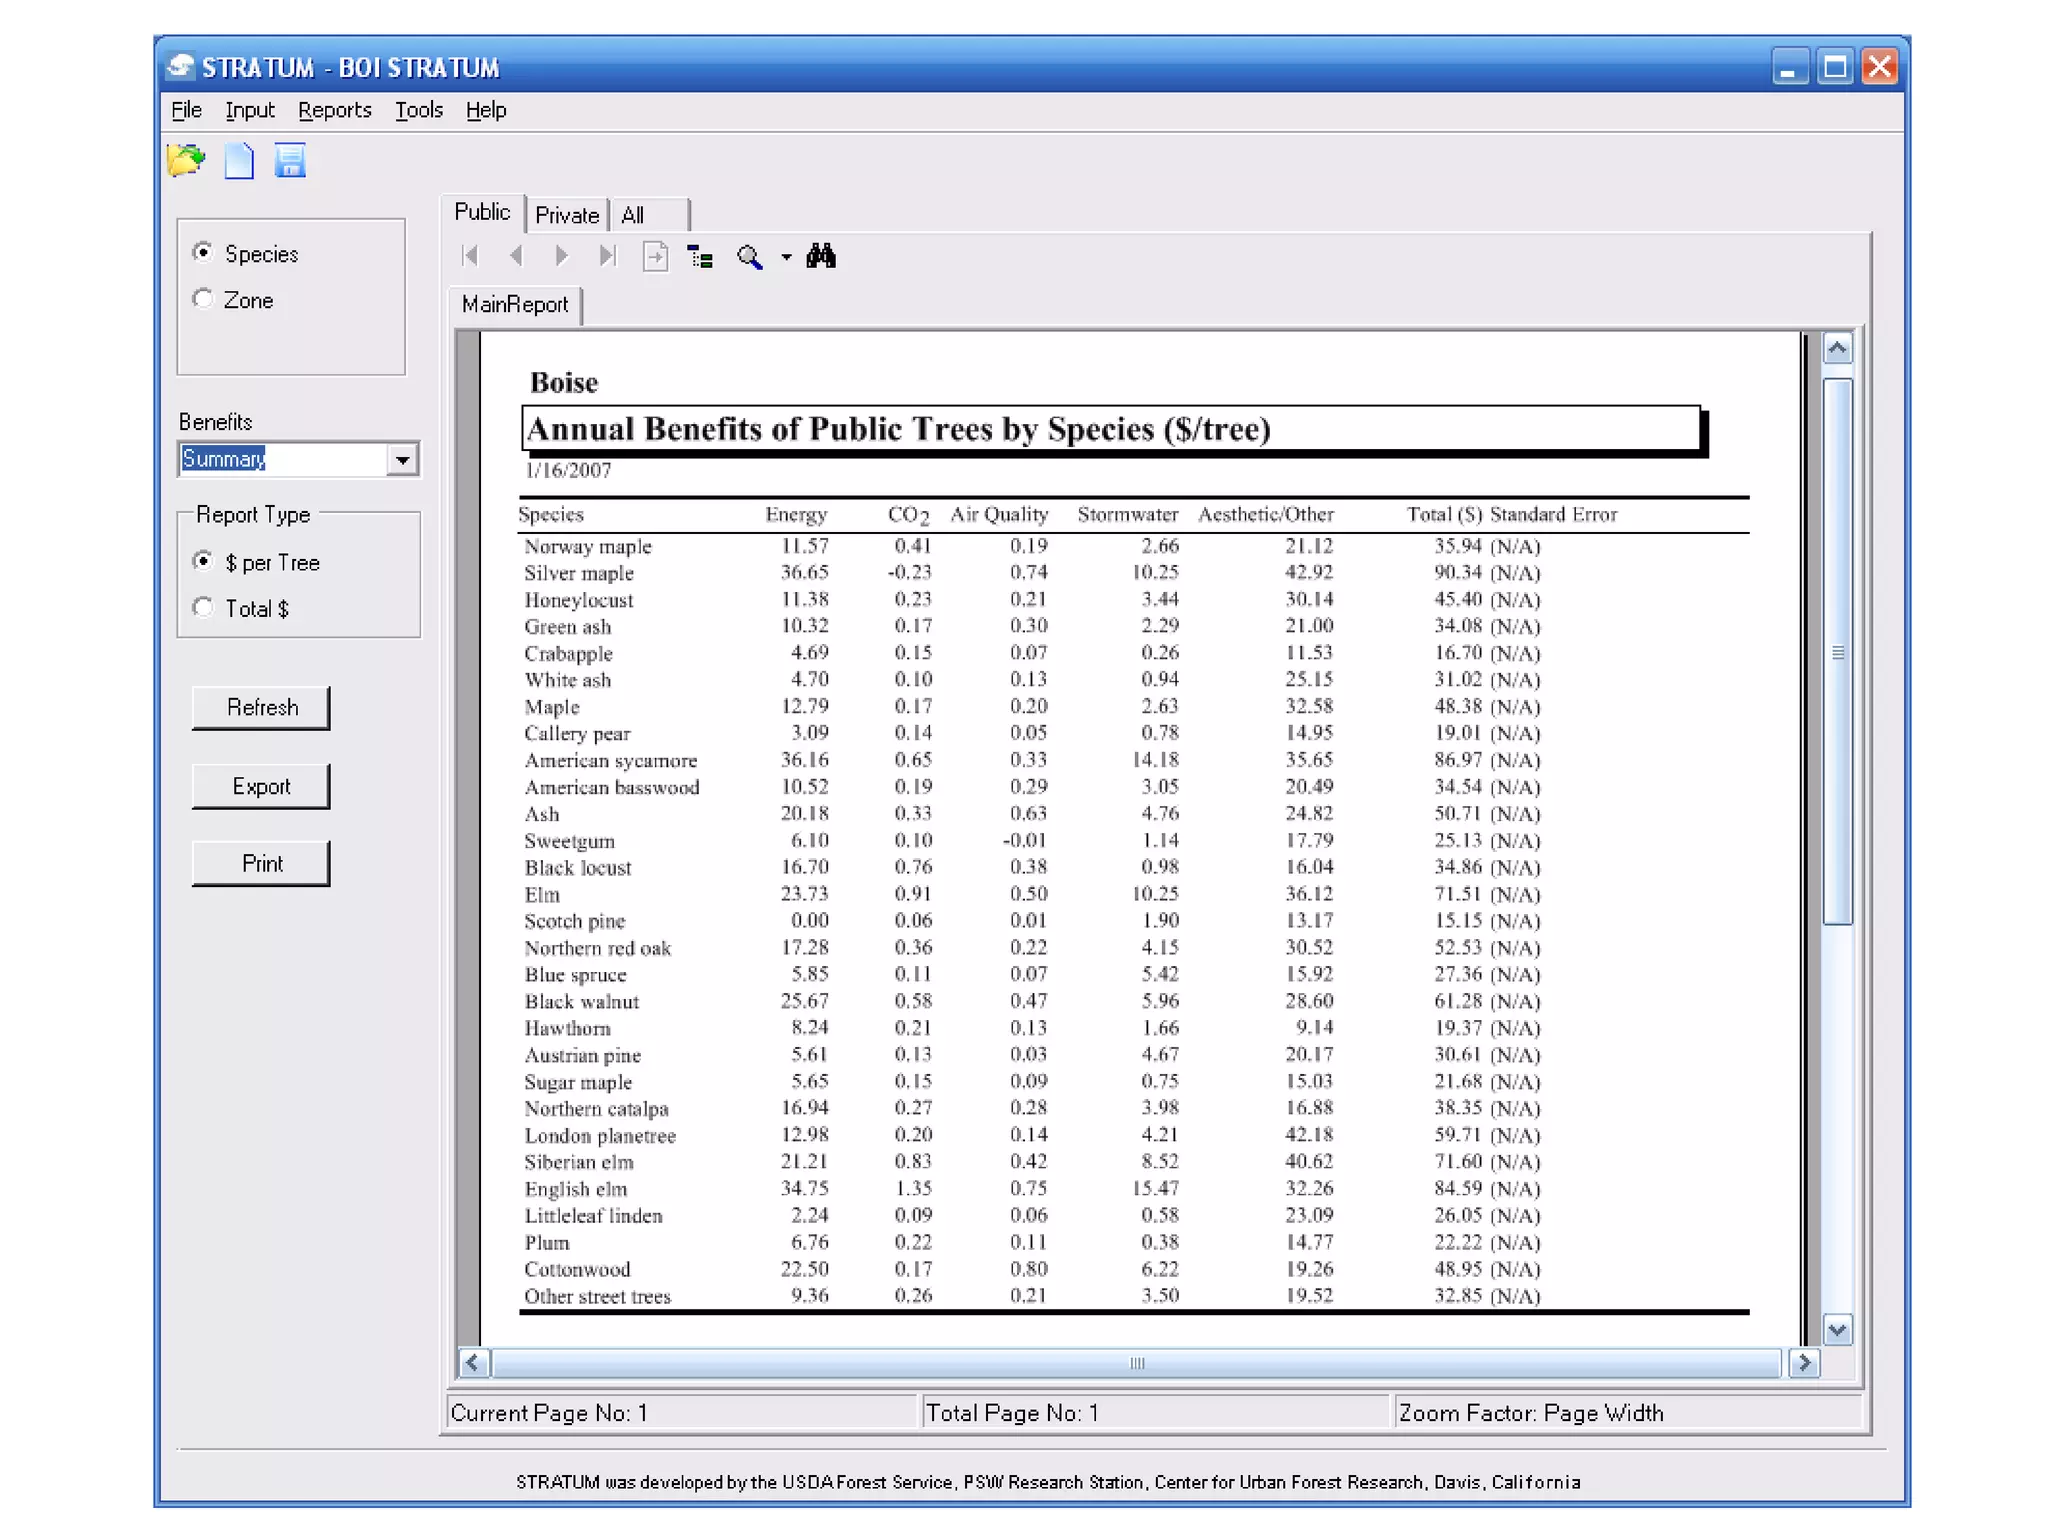
Task: Click the new document icon
Action: tap(239, 160)
